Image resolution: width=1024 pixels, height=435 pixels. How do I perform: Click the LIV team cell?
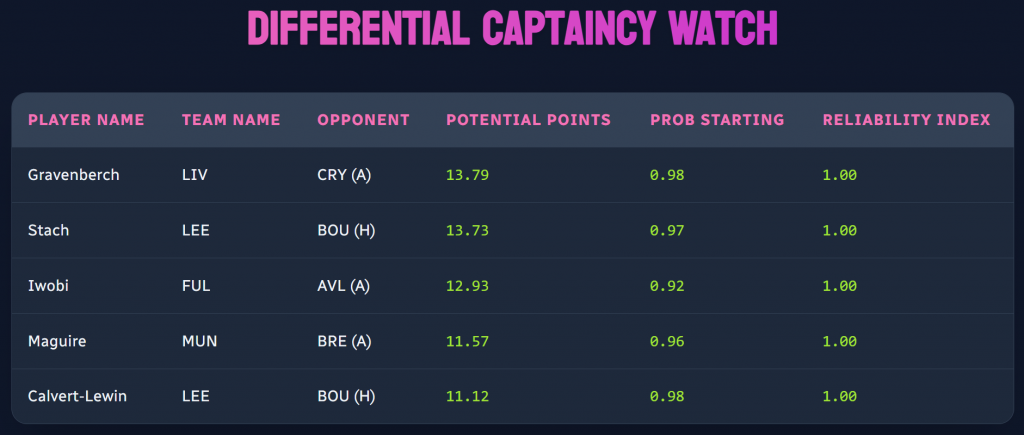(x=193, y=175)
